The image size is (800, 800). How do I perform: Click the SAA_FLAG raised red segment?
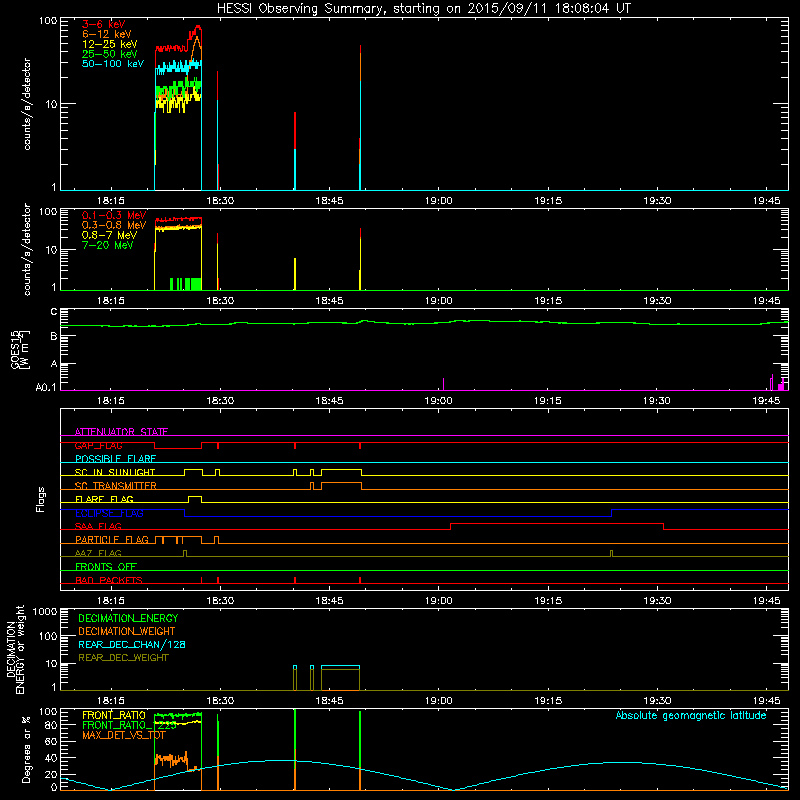click(x=557, y=523)
